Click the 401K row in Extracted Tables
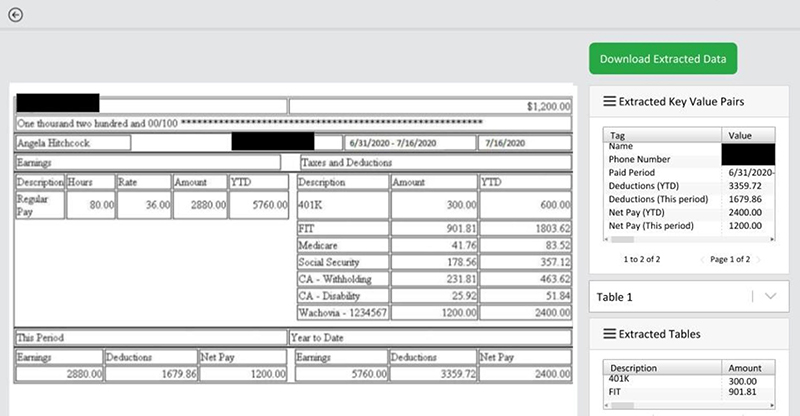 (x=689, y=380)
